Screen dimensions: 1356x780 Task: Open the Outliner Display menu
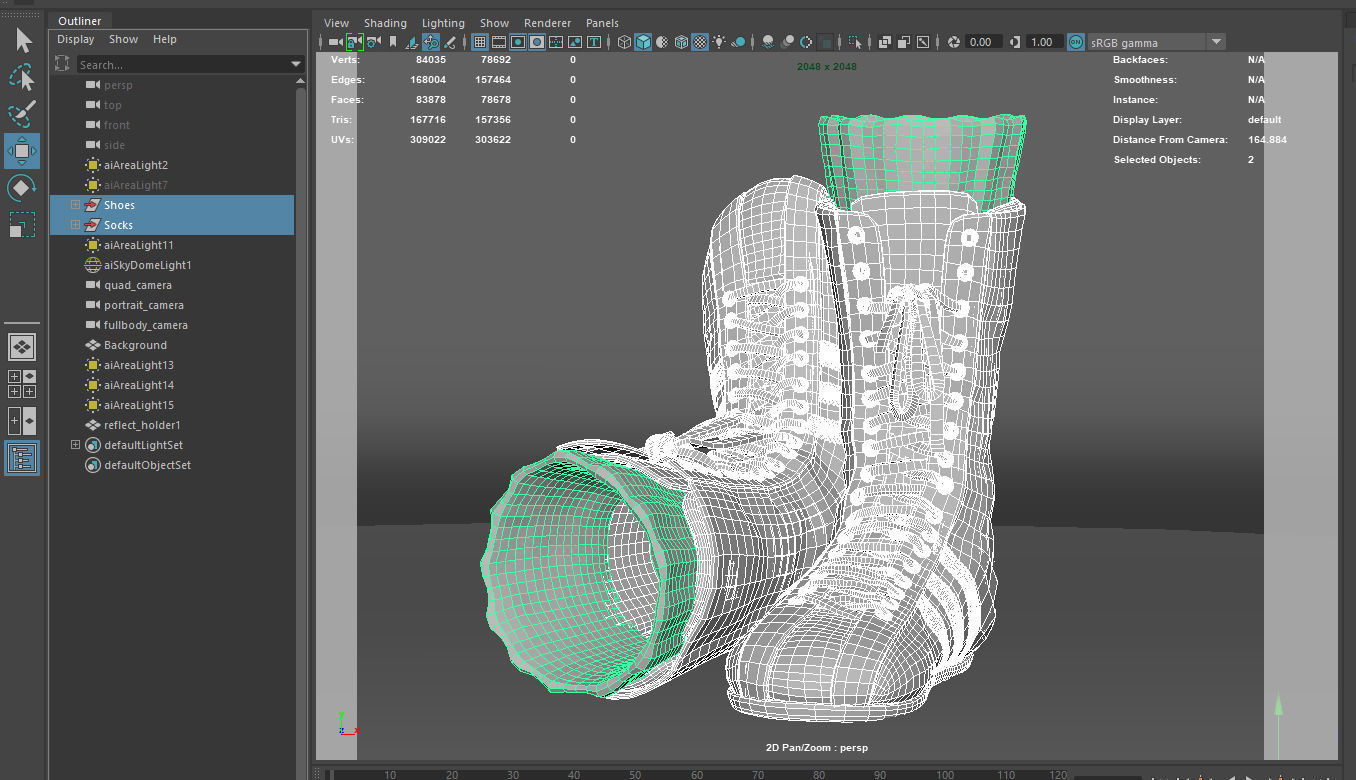(75, 39)
